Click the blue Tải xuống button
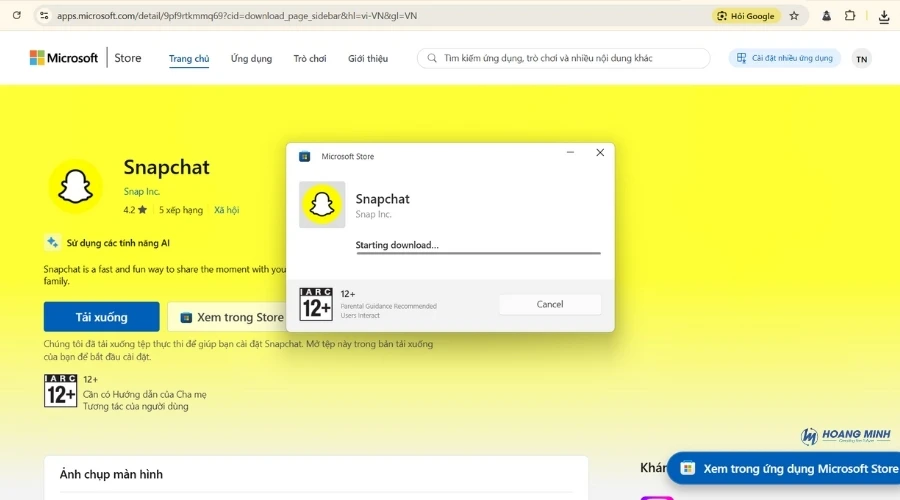 coord(101,317)
